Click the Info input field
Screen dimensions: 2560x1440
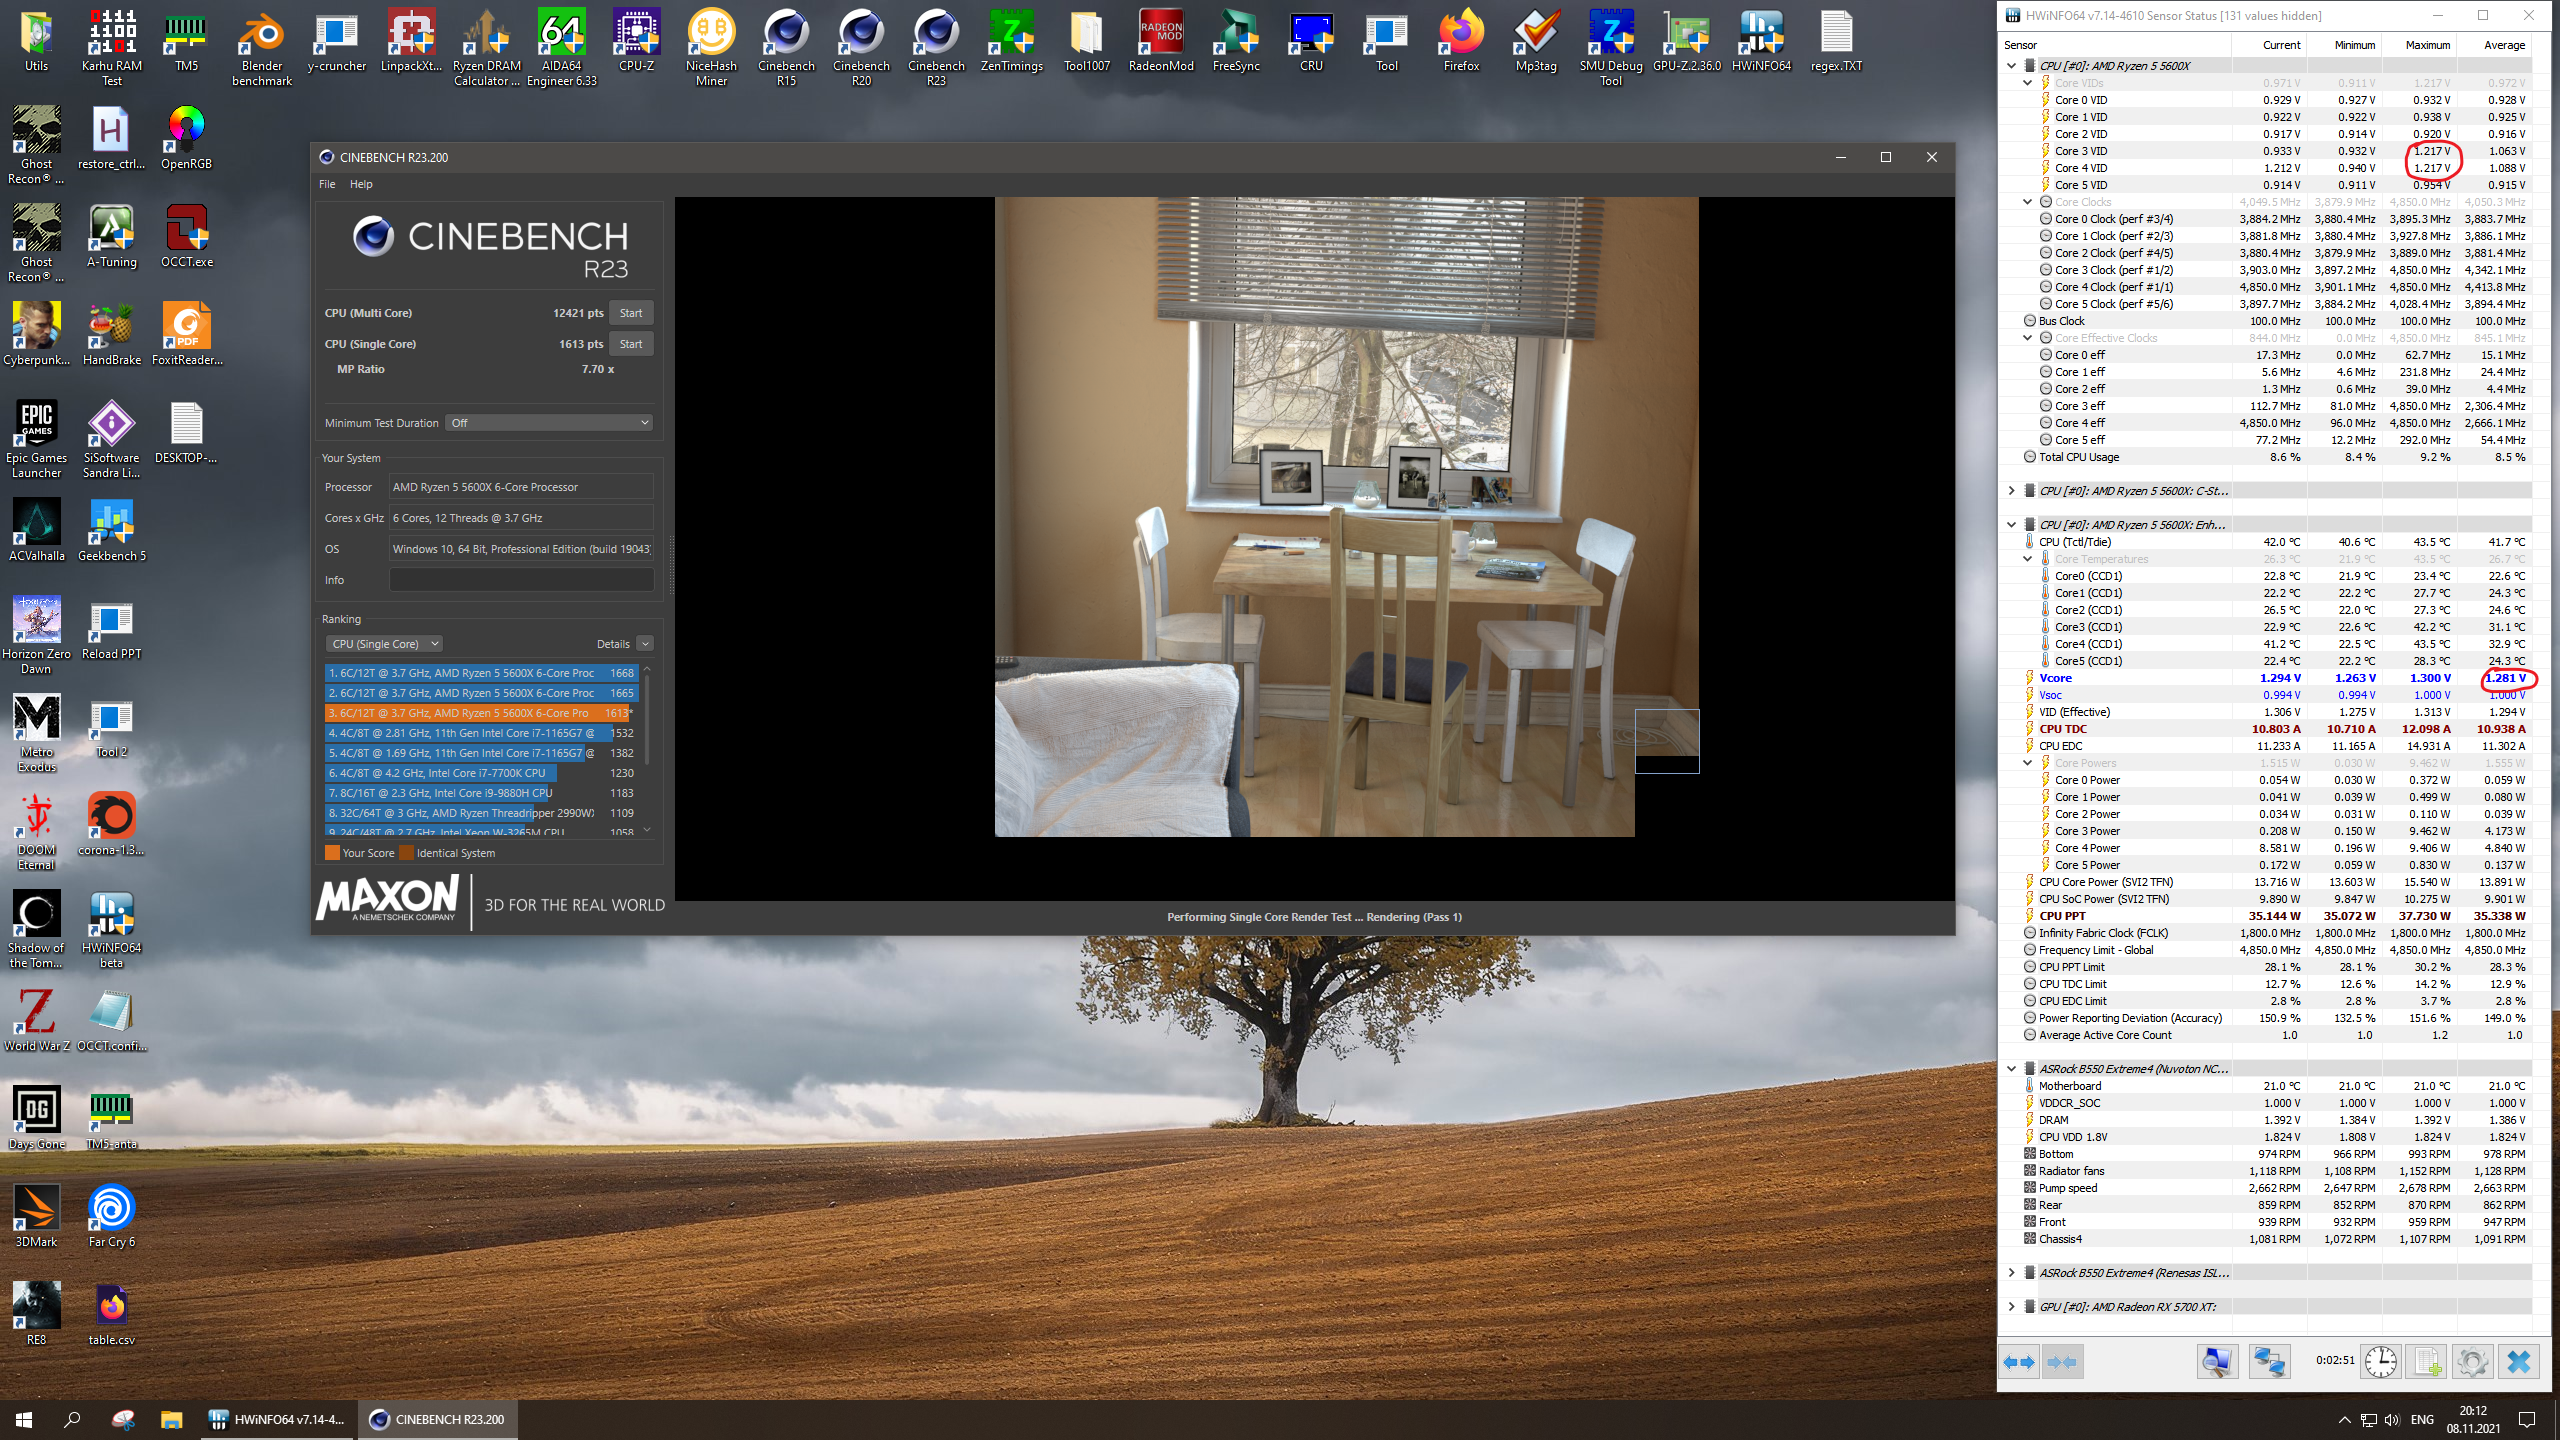[520, 580]
